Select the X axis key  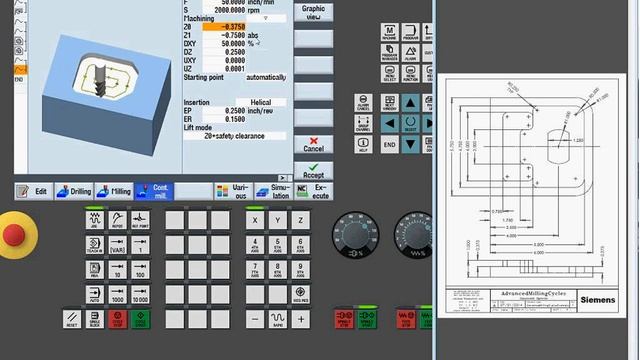pyautogui.click(x=255, y=220)
